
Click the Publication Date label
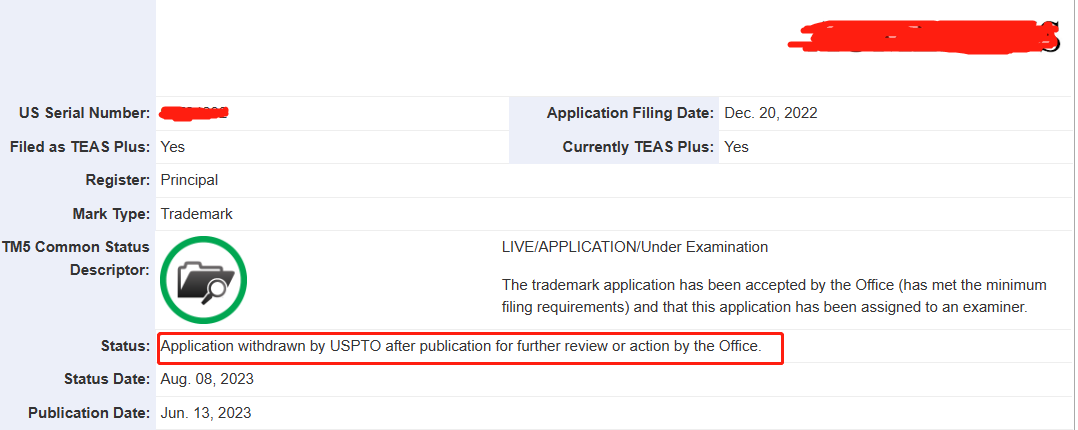[89, 413]
